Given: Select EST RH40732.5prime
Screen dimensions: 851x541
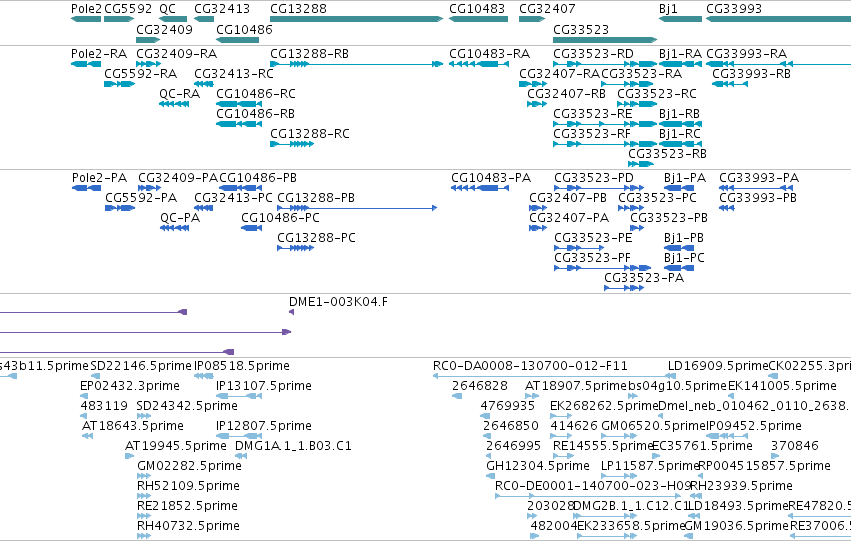Looking at the screenshot, I should click(144, 537).
